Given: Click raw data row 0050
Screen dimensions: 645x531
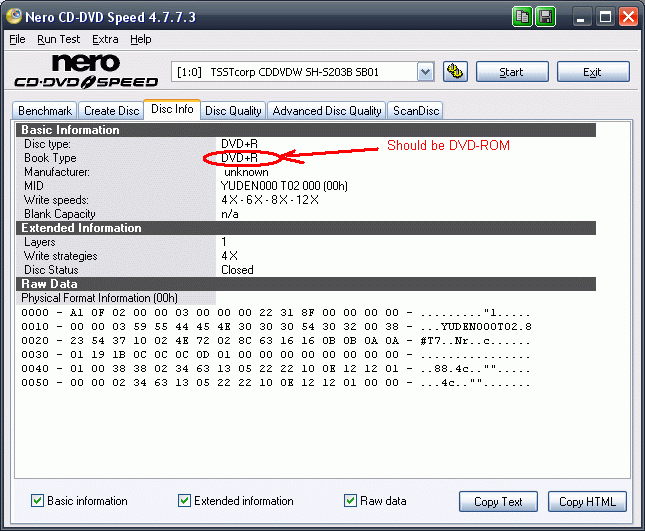Looking at the screenshot, I should [x=276, y=383].
